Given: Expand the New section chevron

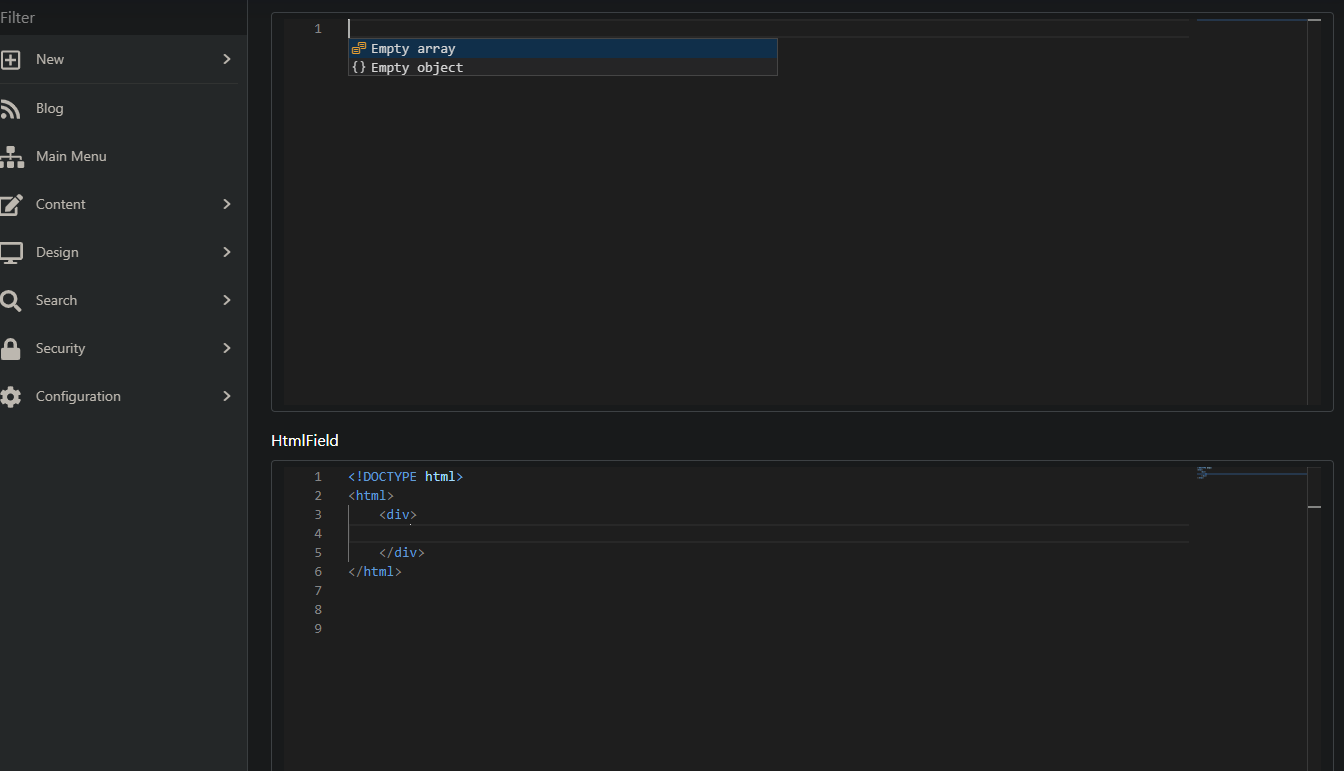Looking at the screenshot, I should (227, 60).
